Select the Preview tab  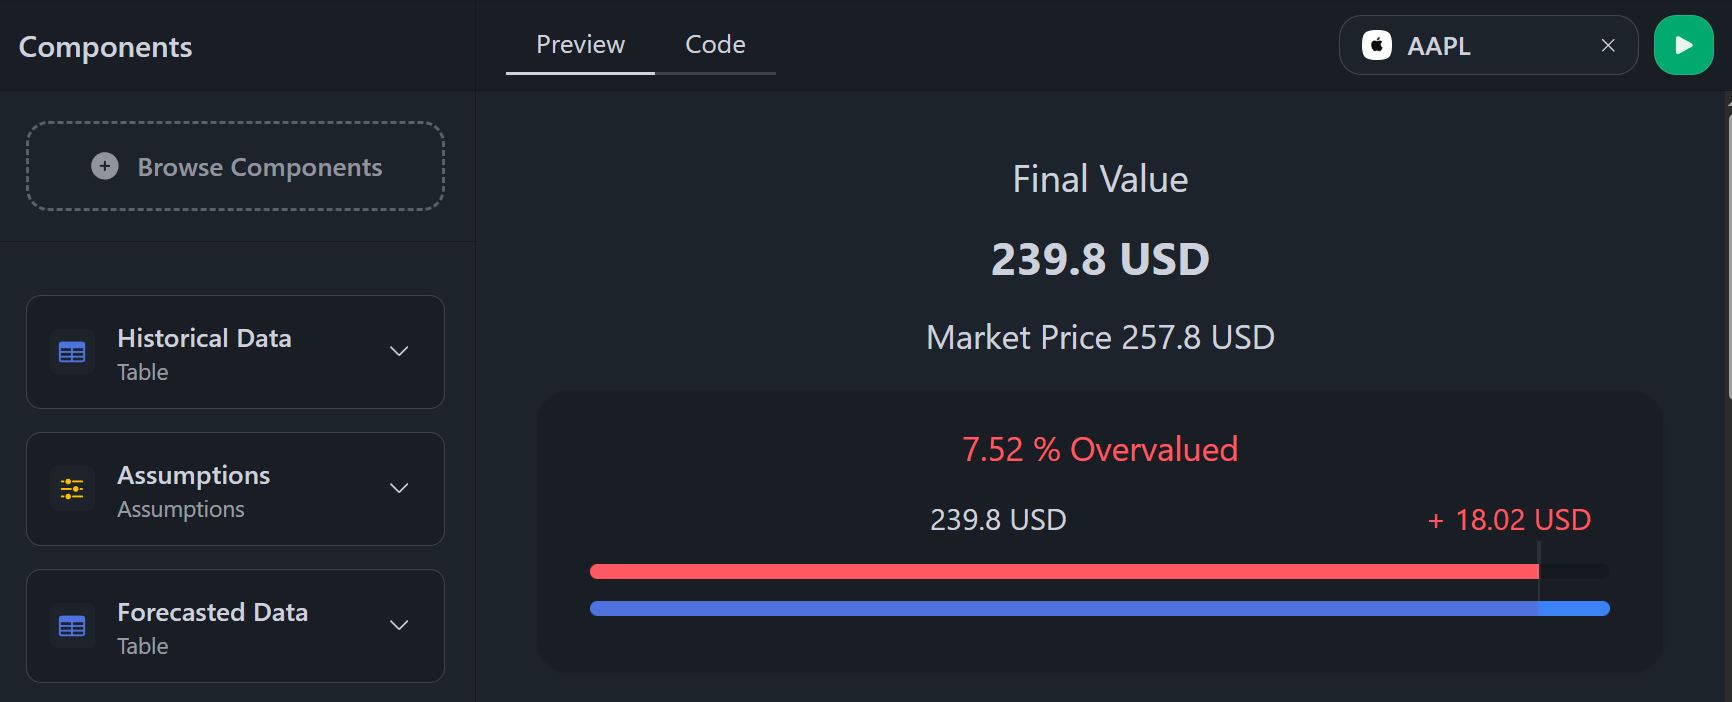(x=579, y=44)
